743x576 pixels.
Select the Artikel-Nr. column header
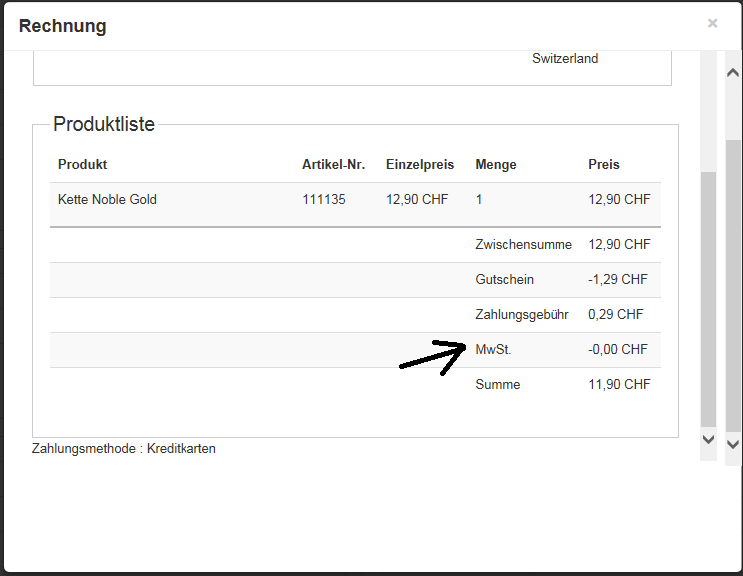[x=333, y=165]
